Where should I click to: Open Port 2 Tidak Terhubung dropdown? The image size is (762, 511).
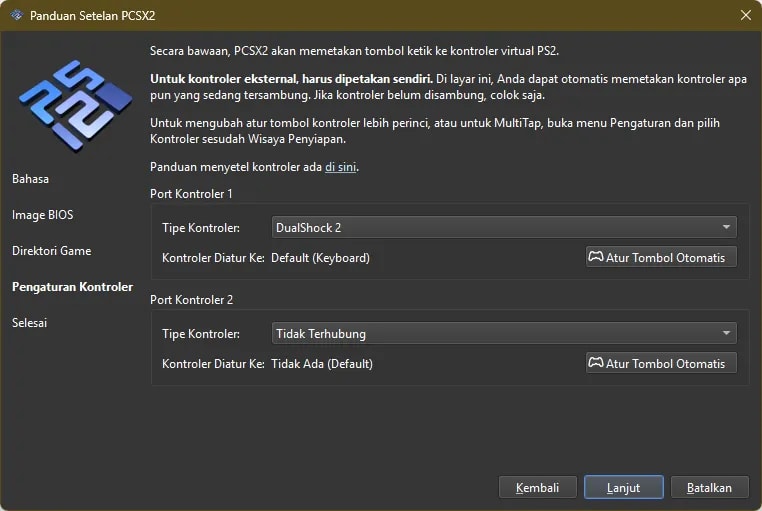[504, 333]
